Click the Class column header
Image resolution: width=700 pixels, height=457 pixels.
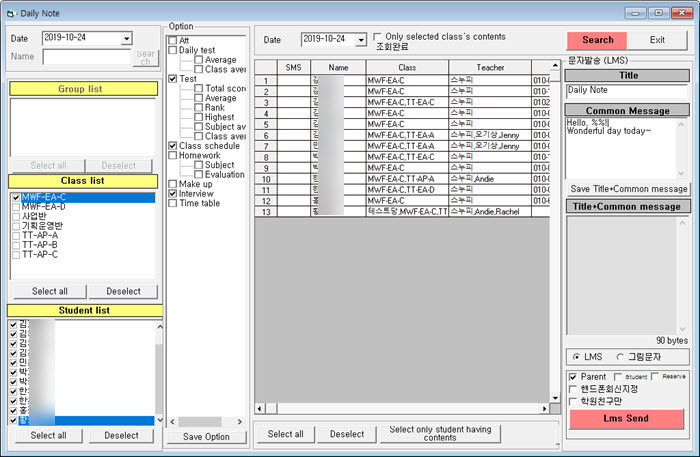tap(407, 67)
